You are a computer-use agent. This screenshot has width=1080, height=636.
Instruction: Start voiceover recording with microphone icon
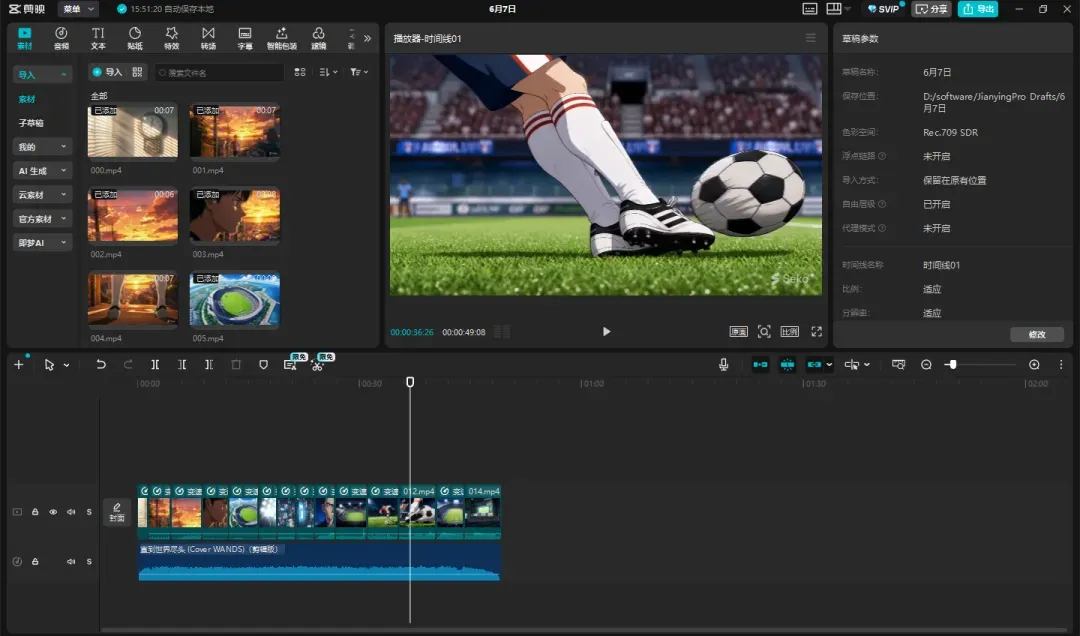(x=723, y=365)
